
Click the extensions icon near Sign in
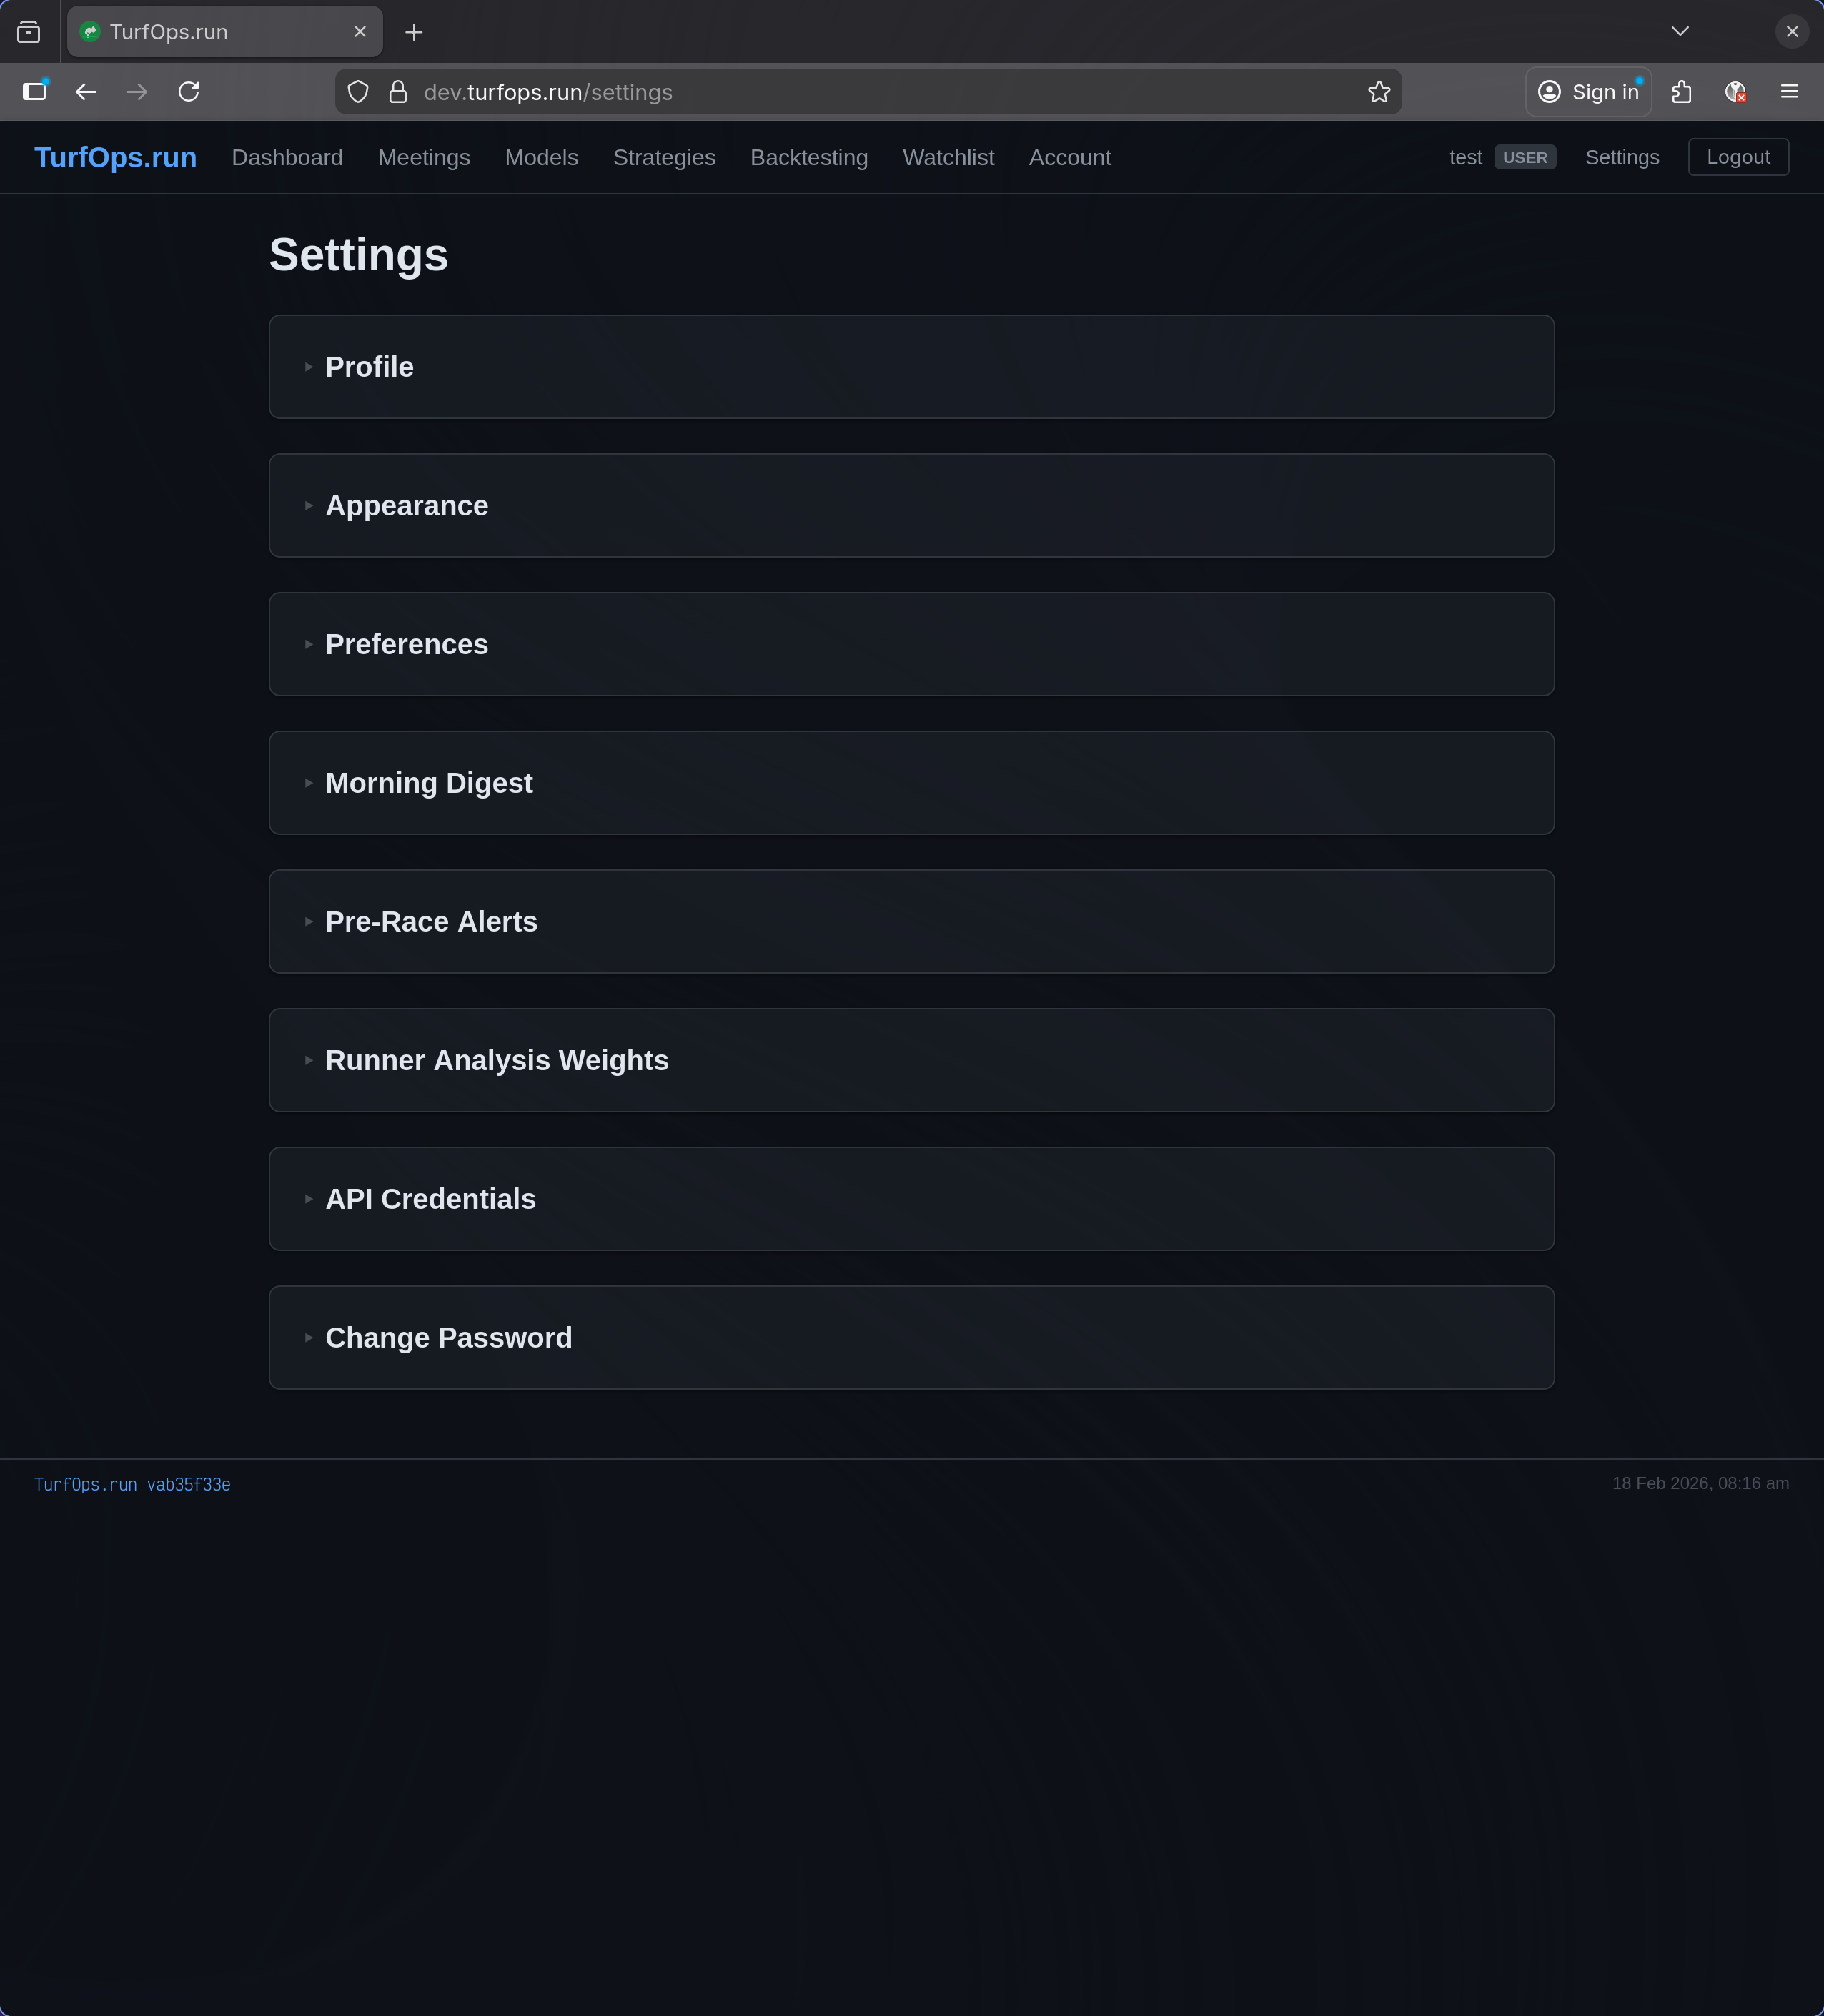[x=1680, y=91]
